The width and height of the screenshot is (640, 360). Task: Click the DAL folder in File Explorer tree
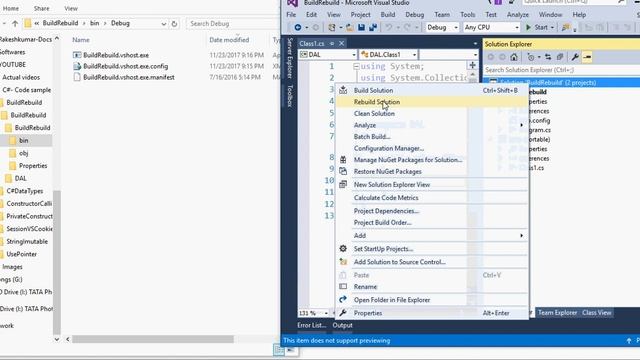tap(20, 178)
